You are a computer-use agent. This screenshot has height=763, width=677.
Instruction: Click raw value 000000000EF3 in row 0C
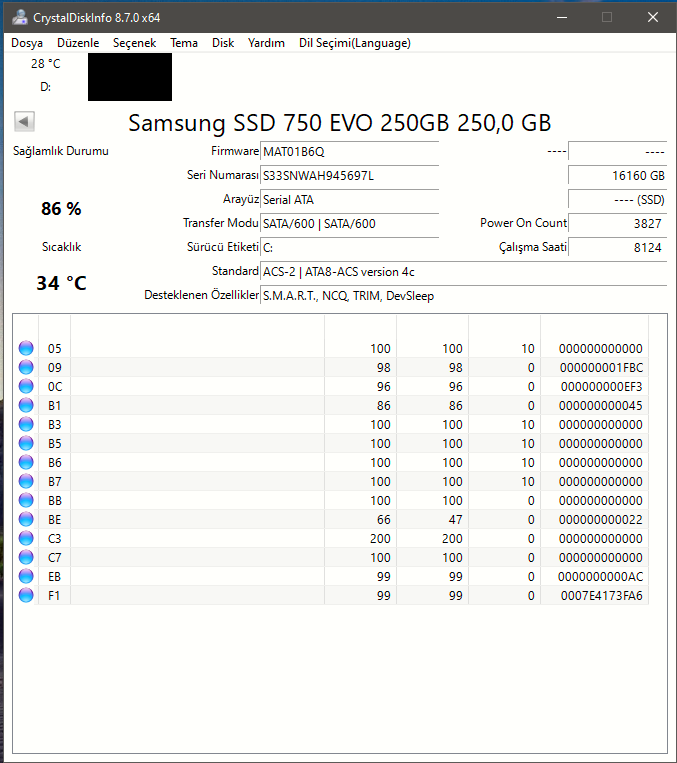(602, 386)
